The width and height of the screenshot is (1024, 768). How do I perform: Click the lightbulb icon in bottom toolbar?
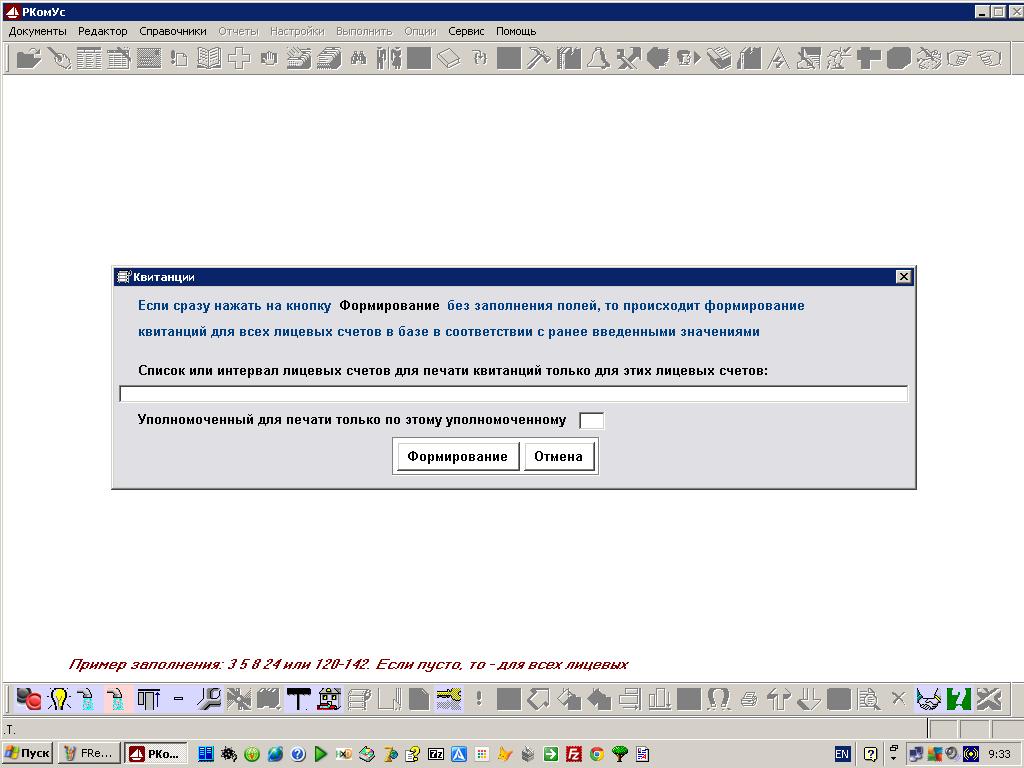[59, 699]
